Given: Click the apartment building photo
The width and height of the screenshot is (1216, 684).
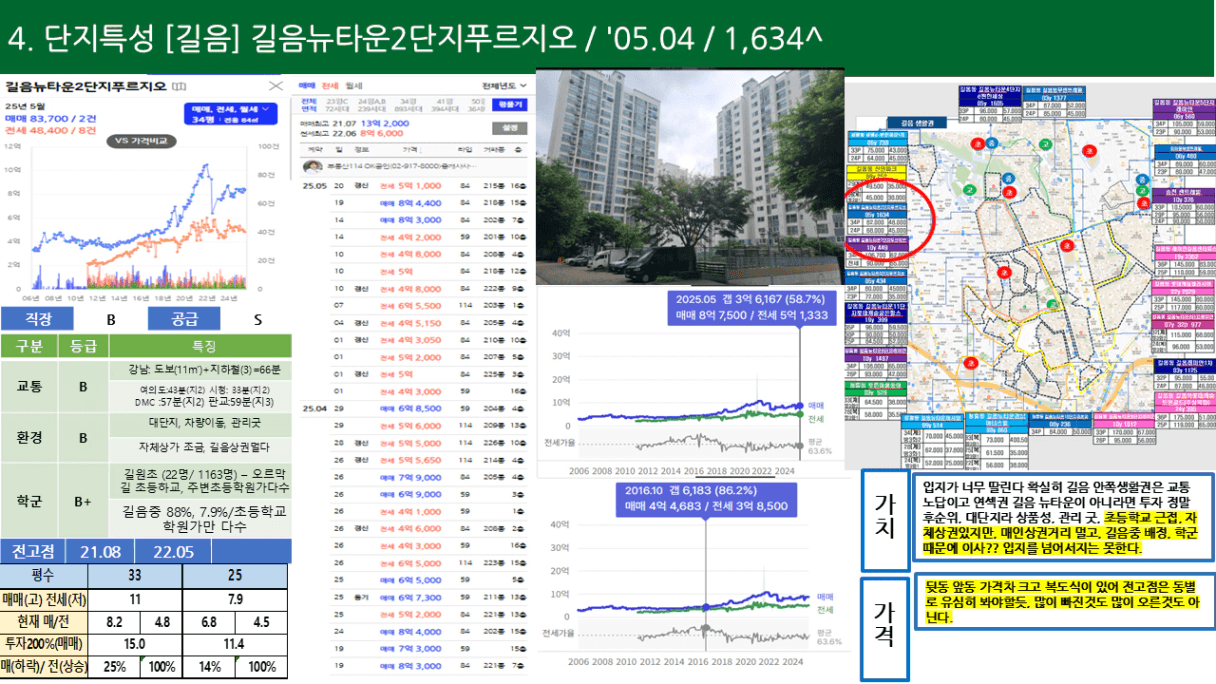Looking at the screenshot, I should coord(691,177).
